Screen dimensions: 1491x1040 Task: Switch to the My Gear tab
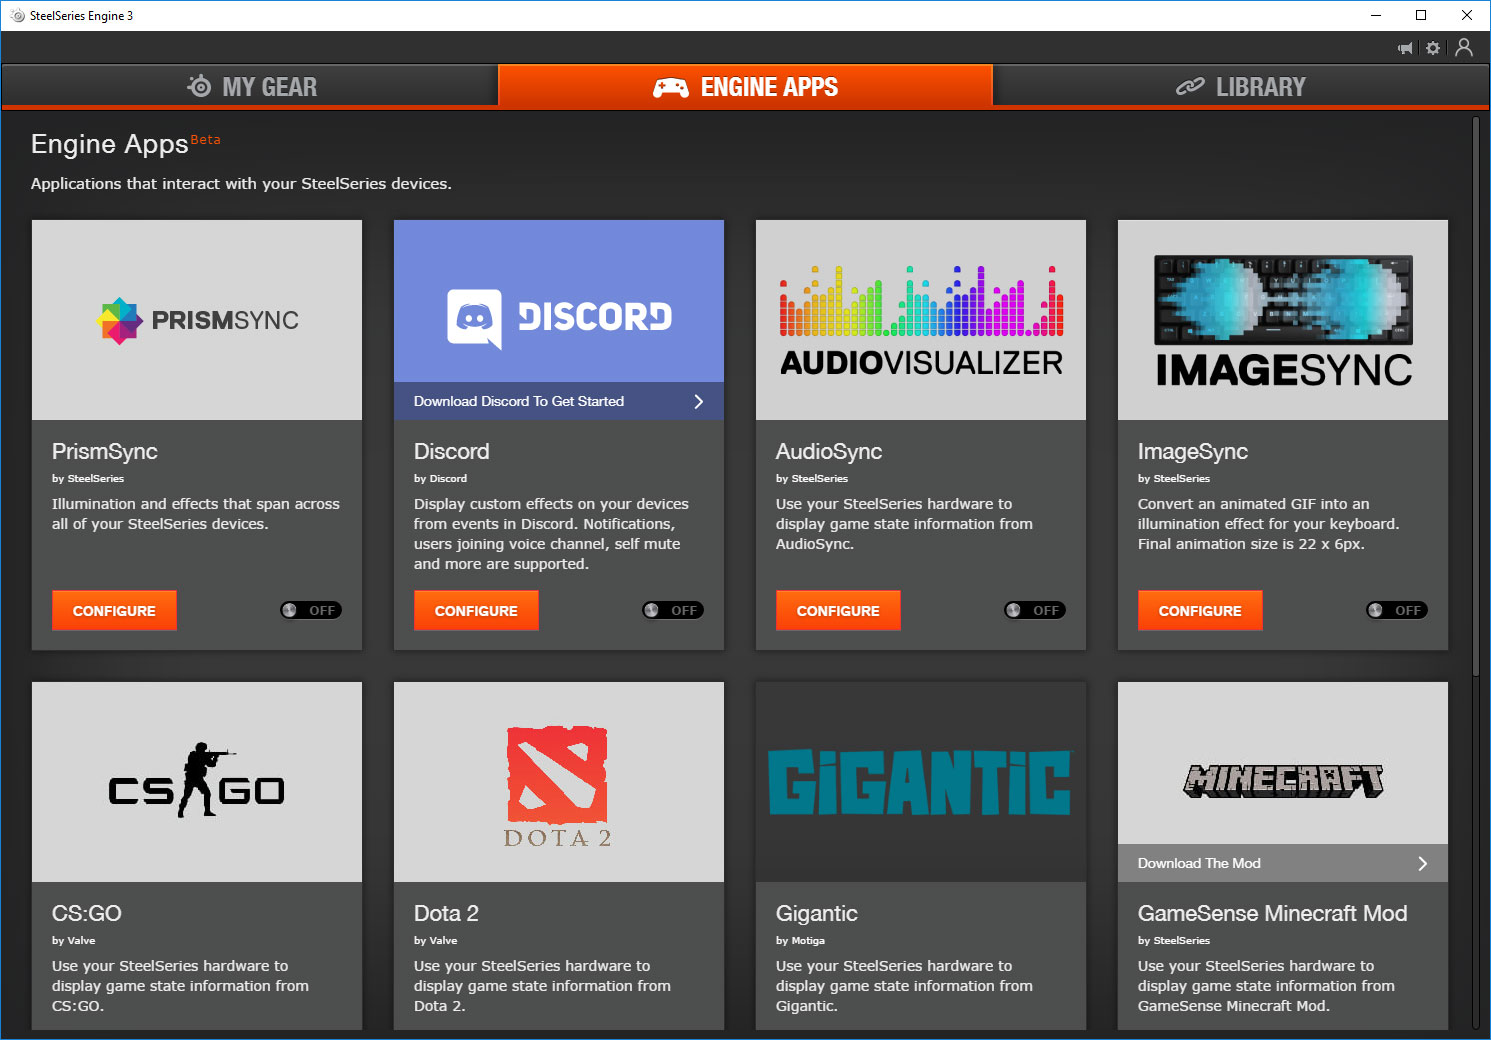point(250,87)
